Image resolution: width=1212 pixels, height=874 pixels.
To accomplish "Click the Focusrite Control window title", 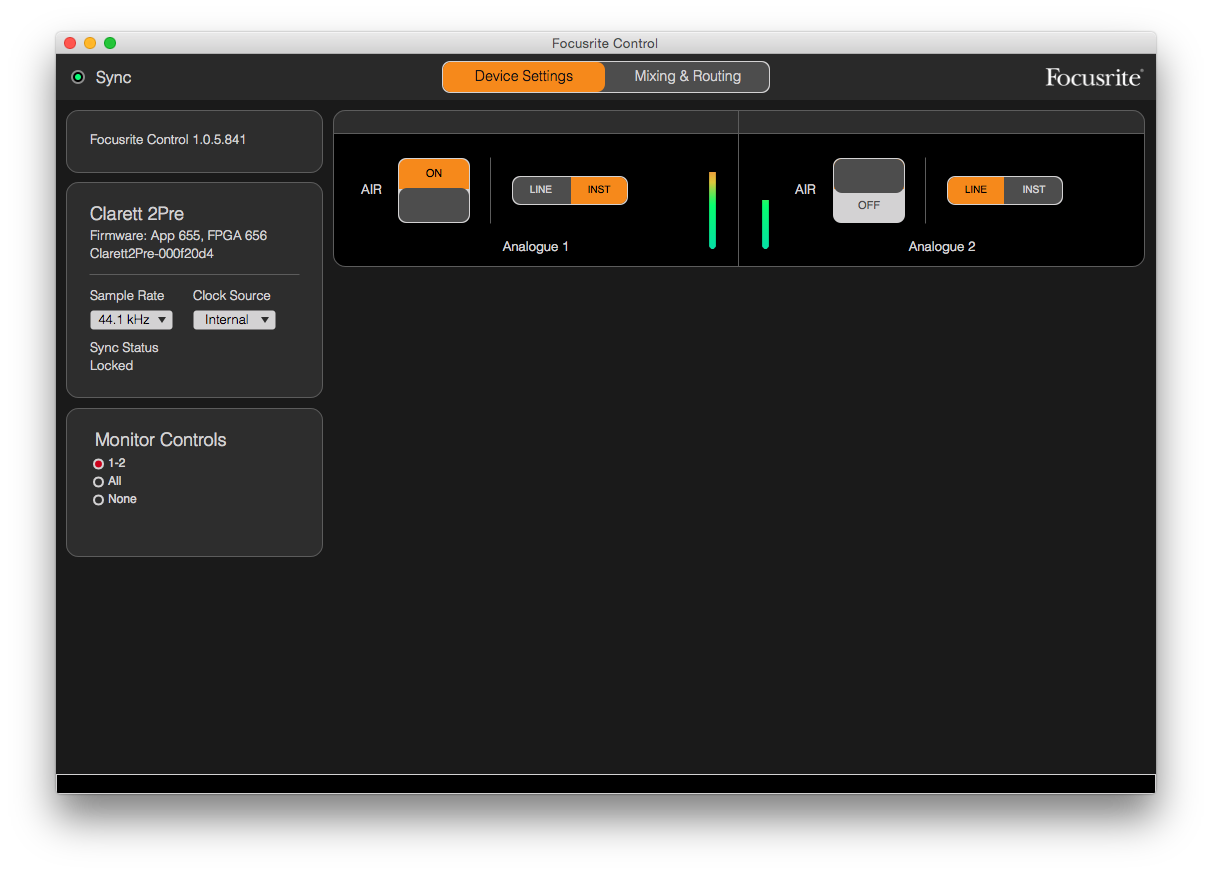I will tap(605, 43).
